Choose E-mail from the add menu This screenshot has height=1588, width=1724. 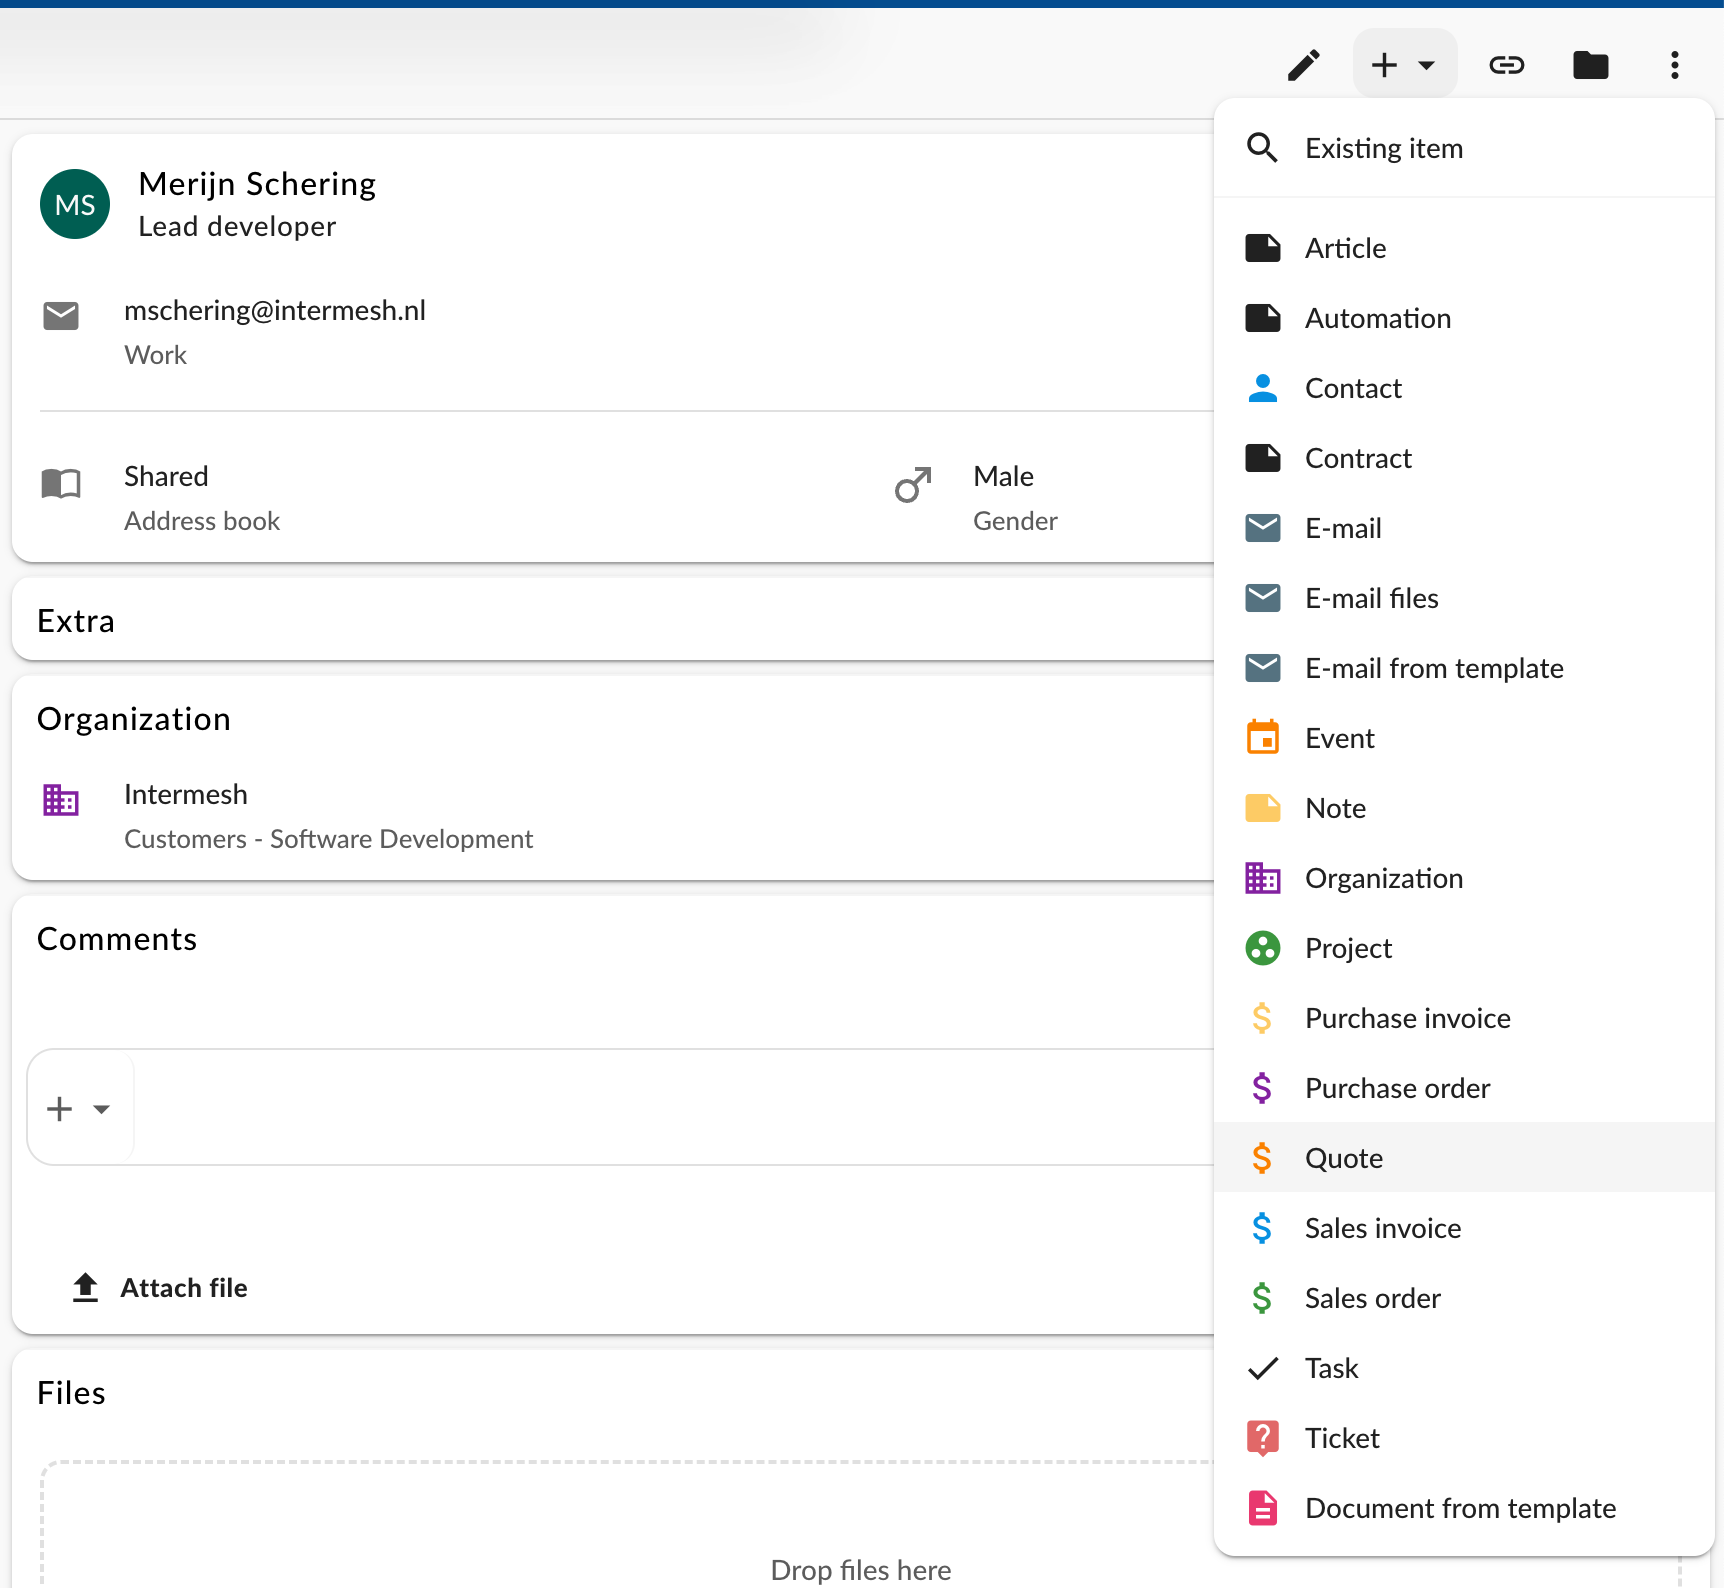pos(1464,528)
